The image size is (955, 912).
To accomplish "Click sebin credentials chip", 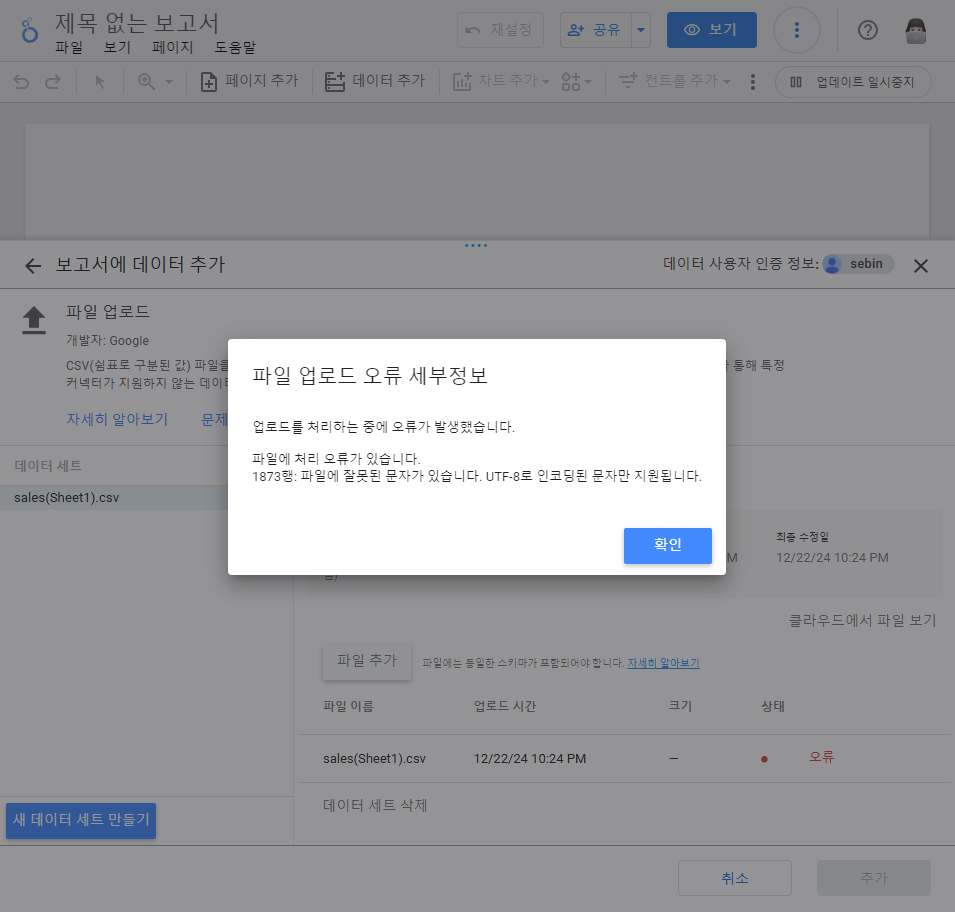I will (x=858, y=264).
